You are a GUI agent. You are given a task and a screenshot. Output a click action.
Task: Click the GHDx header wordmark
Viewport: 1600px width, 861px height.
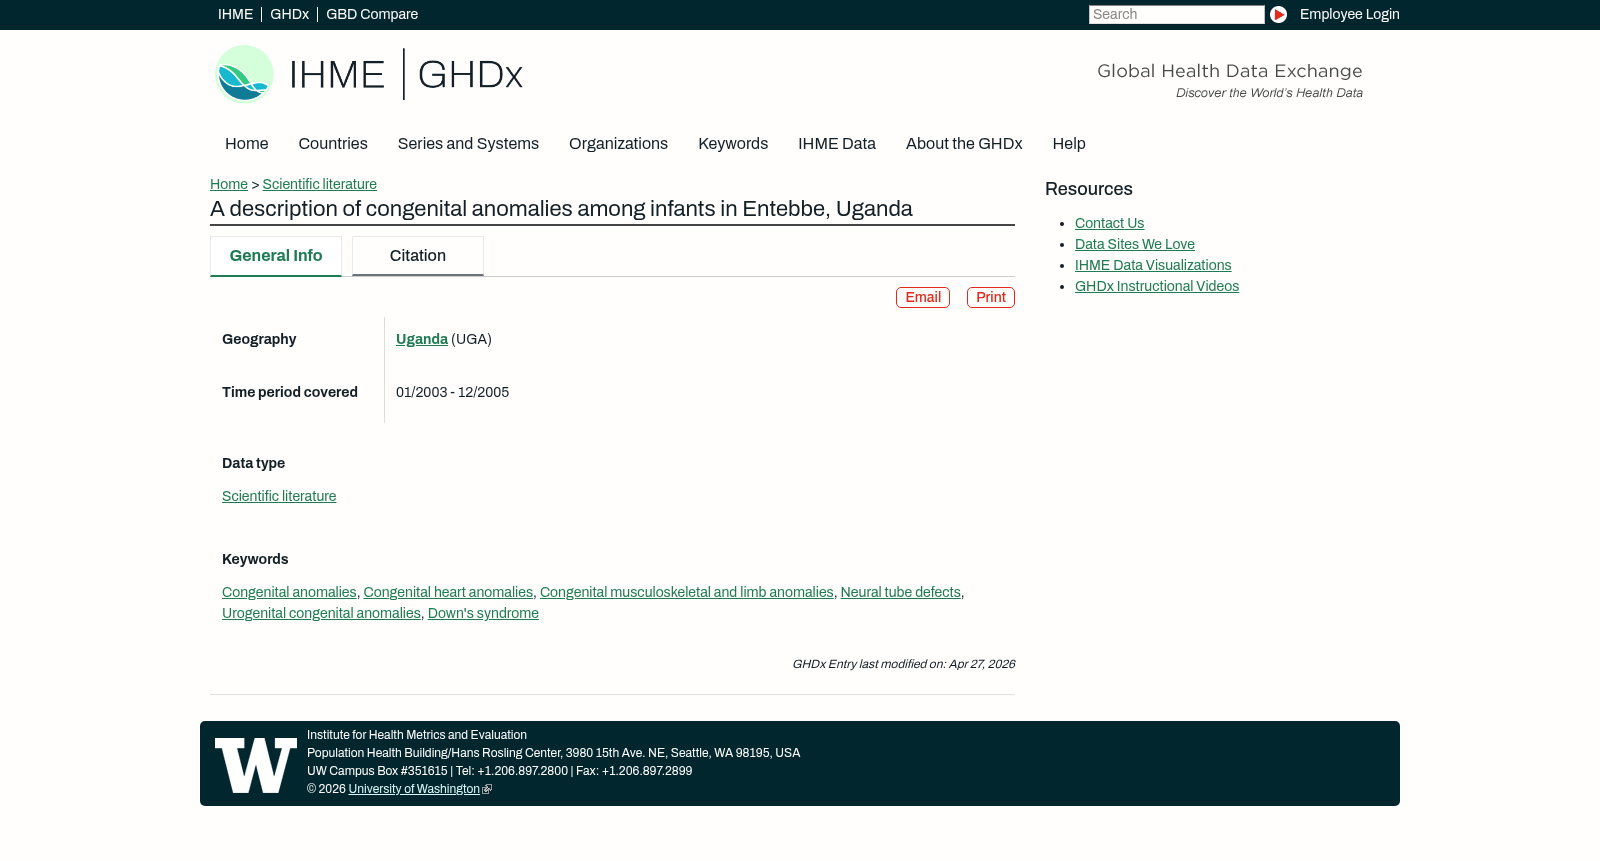pos(470,75)
